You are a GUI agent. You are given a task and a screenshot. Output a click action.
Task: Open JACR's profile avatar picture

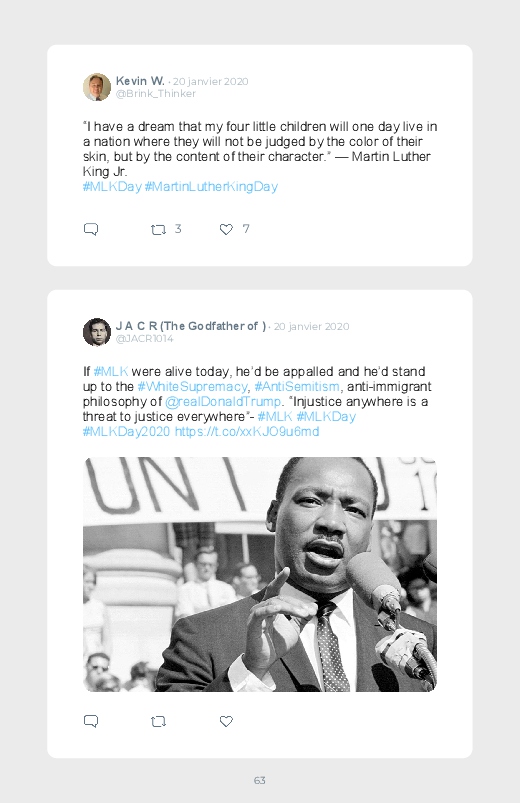pos(97,332)
